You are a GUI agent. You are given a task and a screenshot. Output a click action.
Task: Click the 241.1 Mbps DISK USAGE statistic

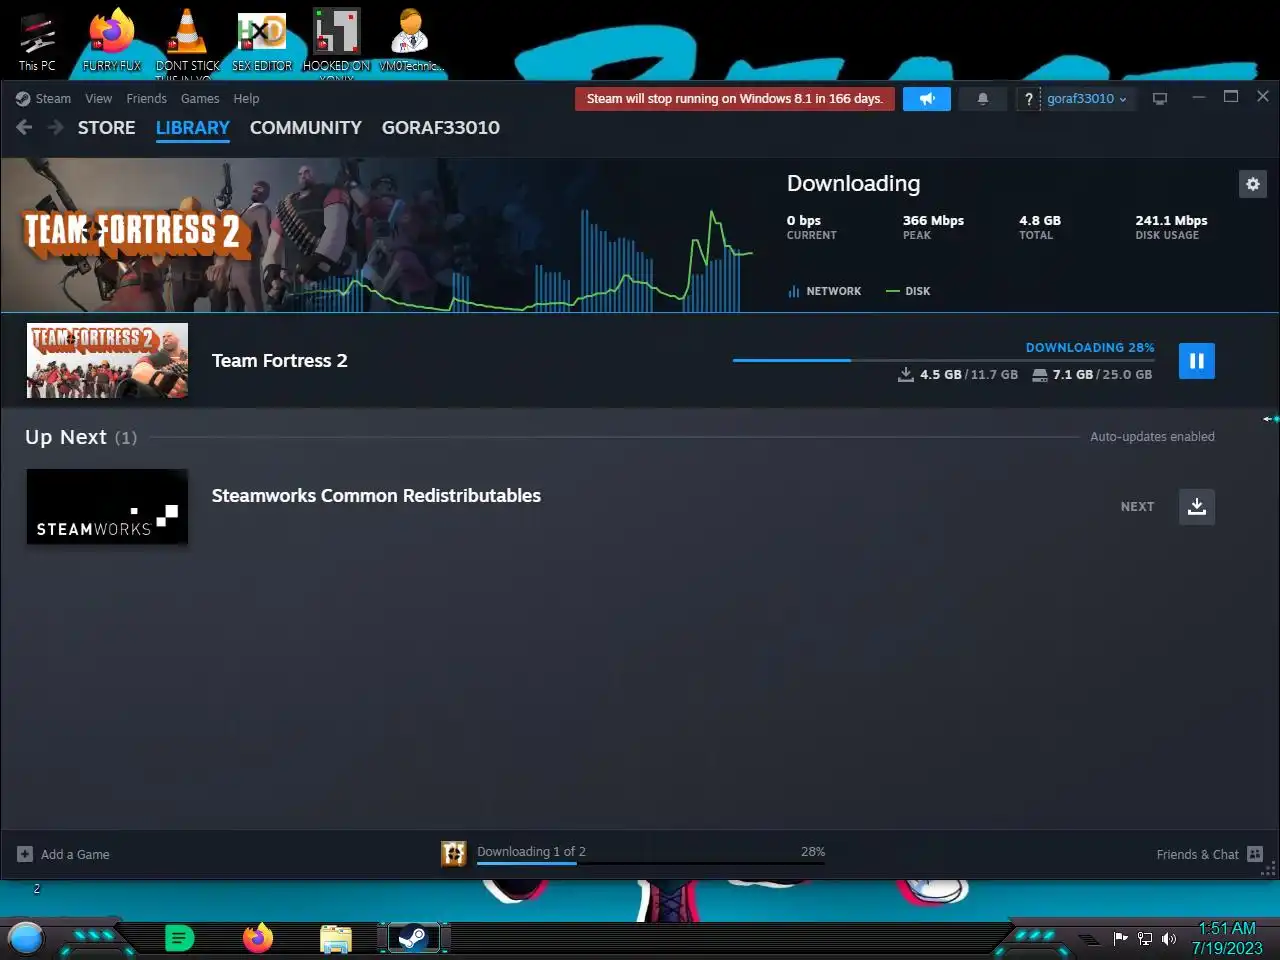[1171, 227]
